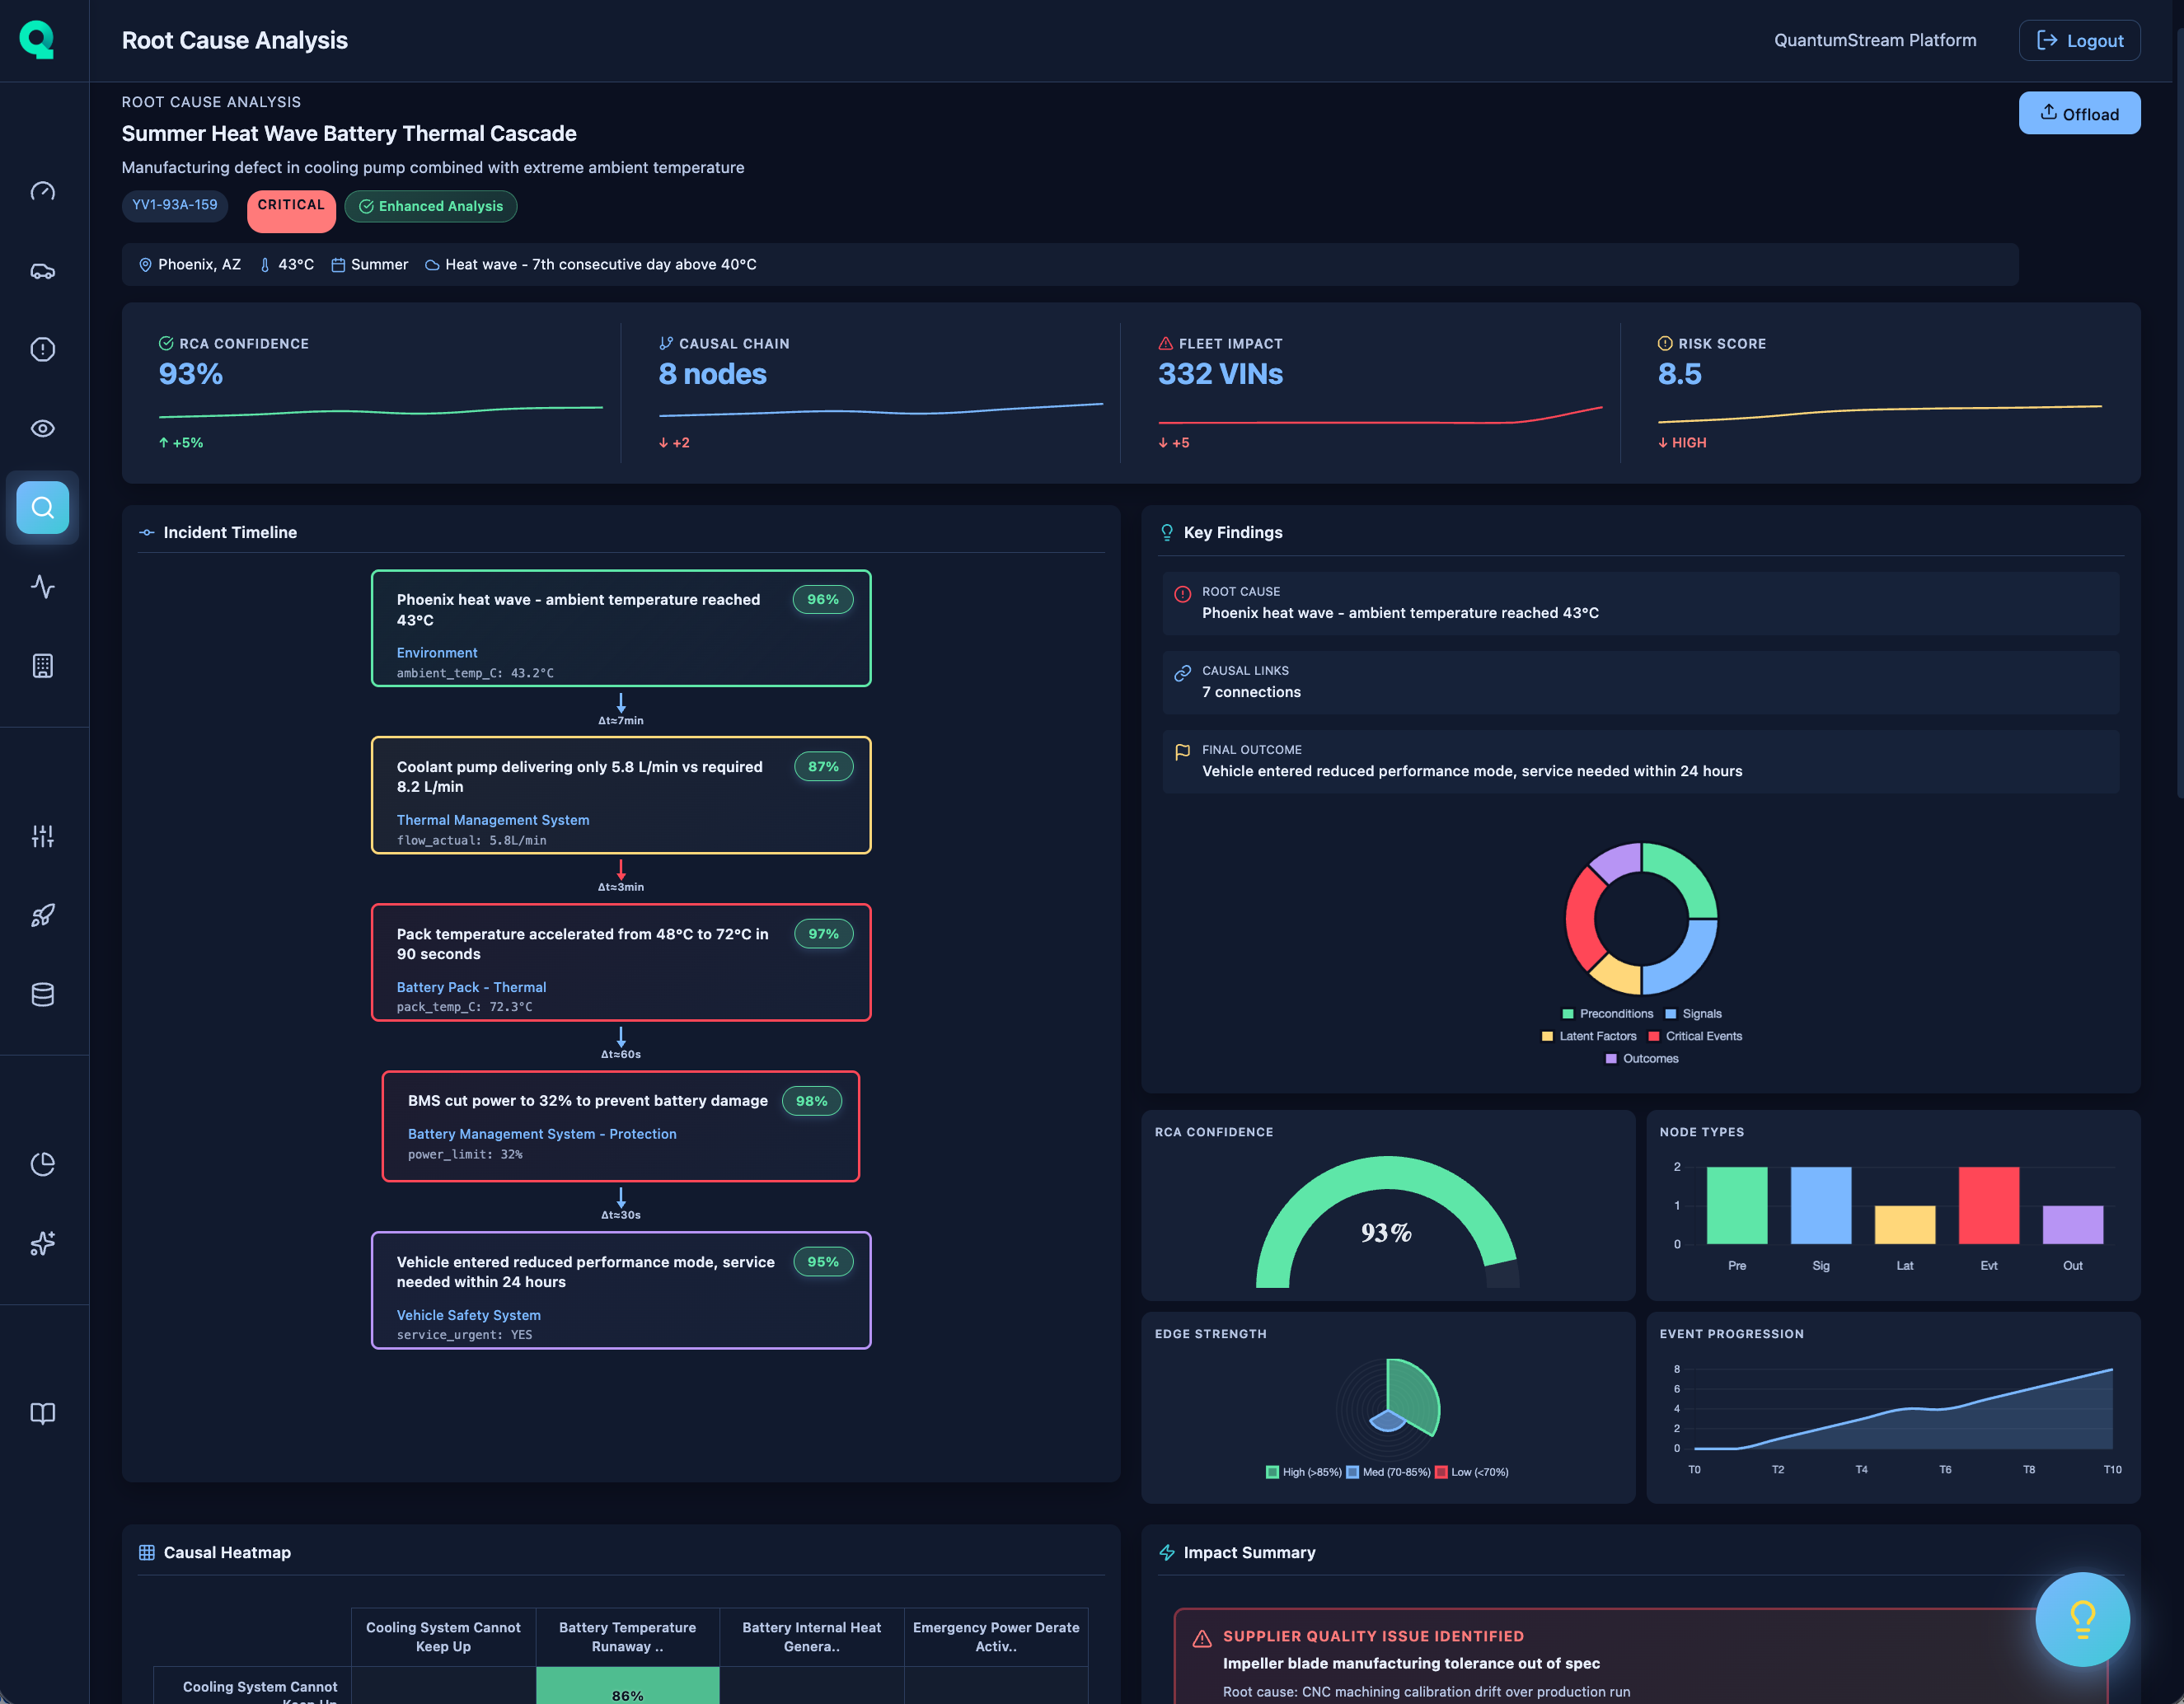Toggle the Enhanced Analysis badge
The height and width of the screenshot is (1704, 2184).
coord(430,206)
